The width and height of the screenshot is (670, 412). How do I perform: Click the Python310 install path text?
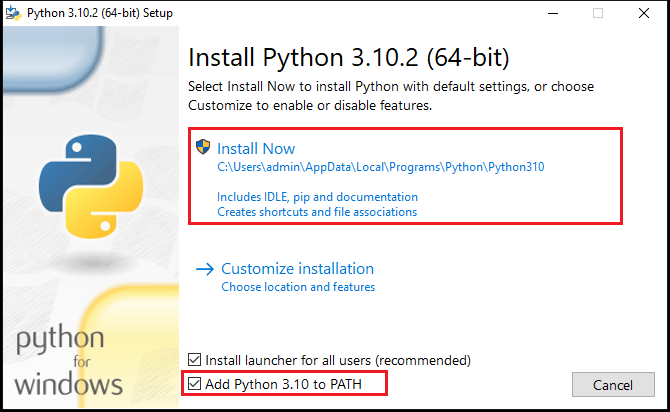click(381, 167)
